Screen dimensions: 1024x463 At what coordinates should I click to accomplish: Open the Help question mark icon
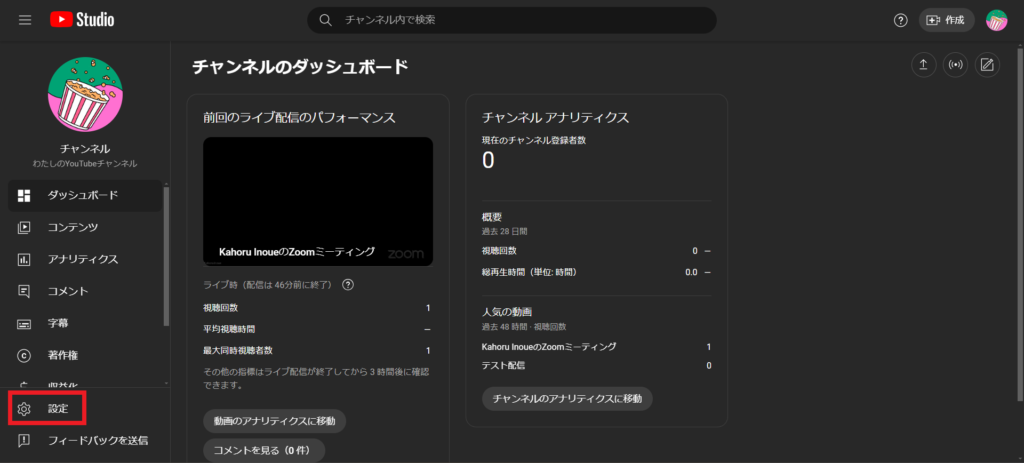point(900,20)
